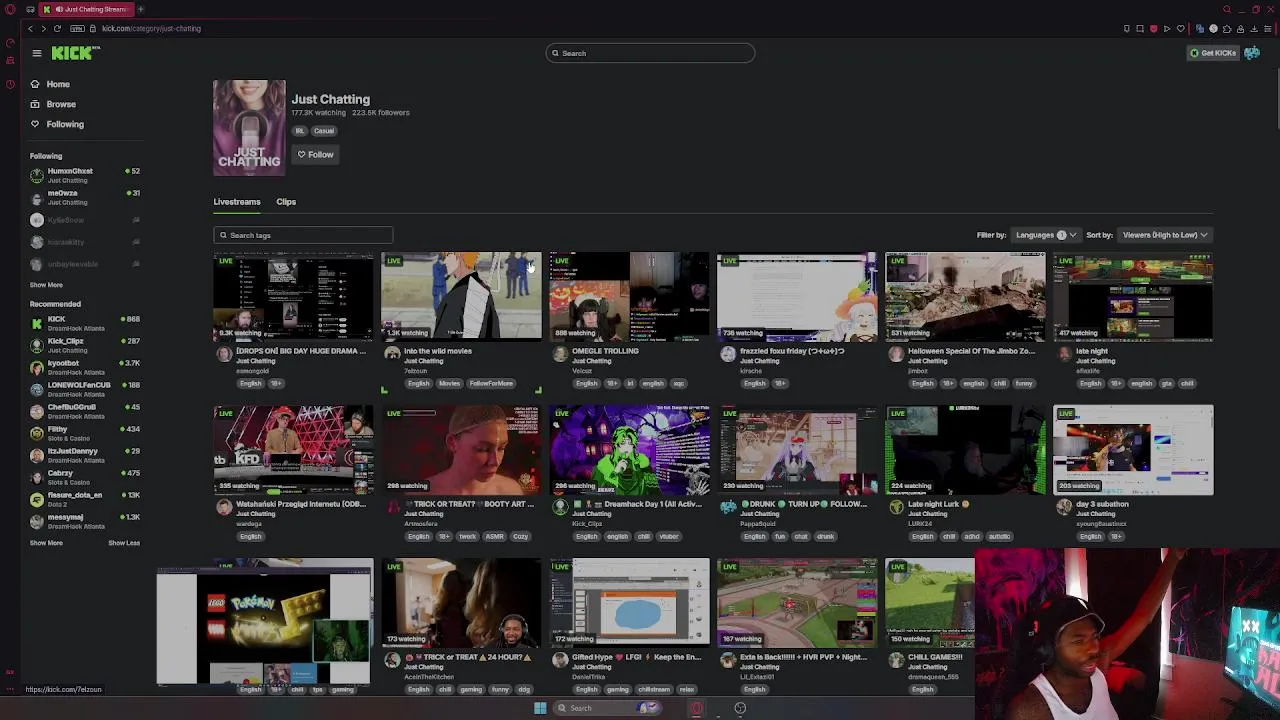Open Opera GX main menu logo

point(10,9)
